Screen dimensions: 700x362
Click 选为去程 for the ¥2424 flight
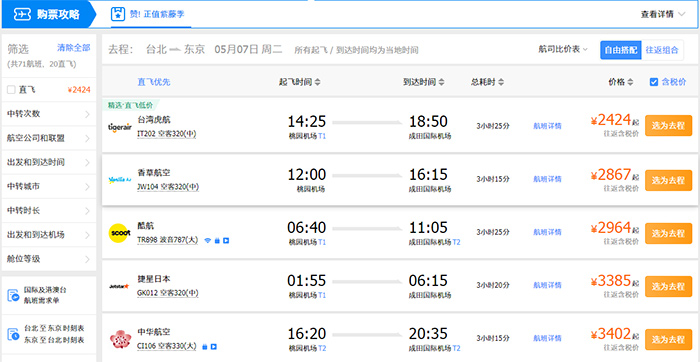[x=668, y=126]
